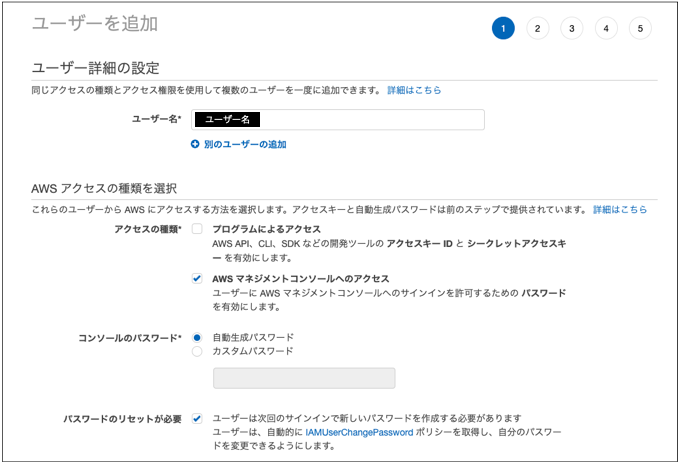Click the 別のユーザーの追加 link

(x=245, y=144)
